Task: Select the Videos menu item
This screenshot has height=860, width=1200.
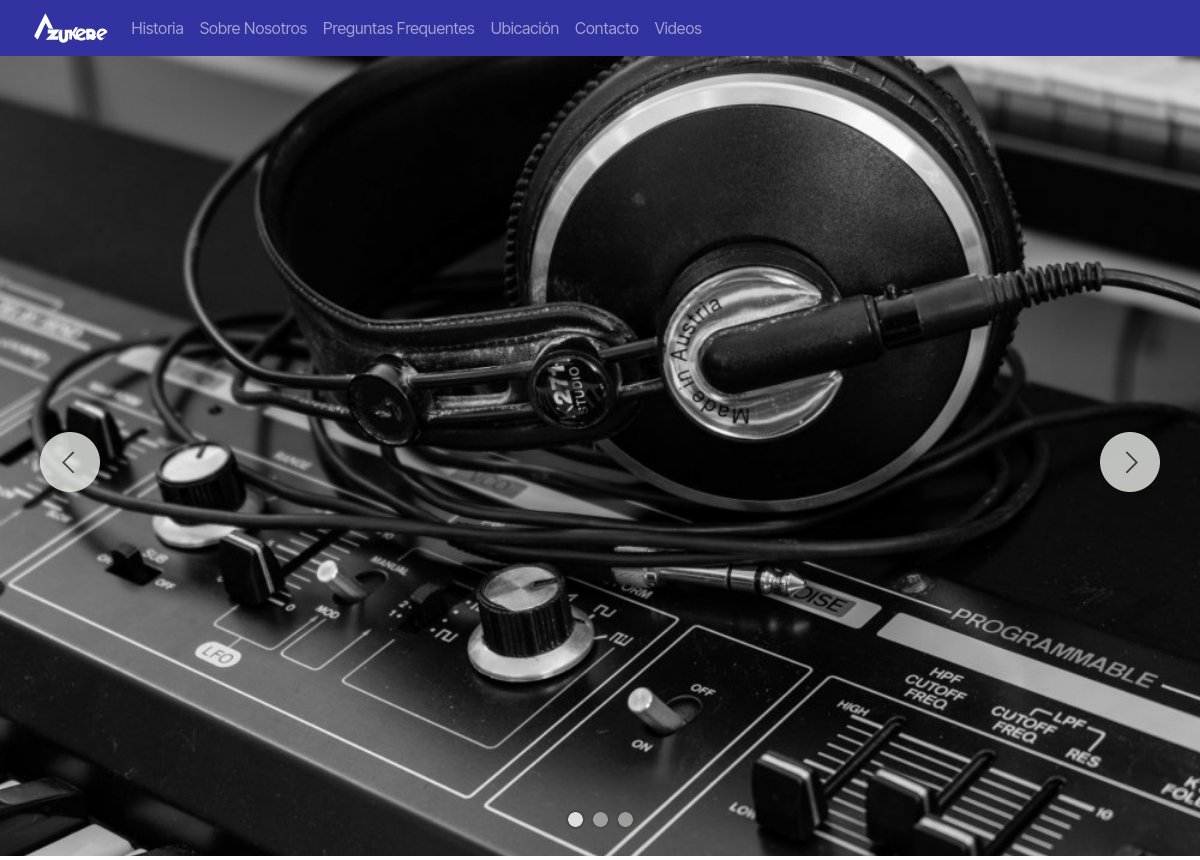Action: pos(678,28)
